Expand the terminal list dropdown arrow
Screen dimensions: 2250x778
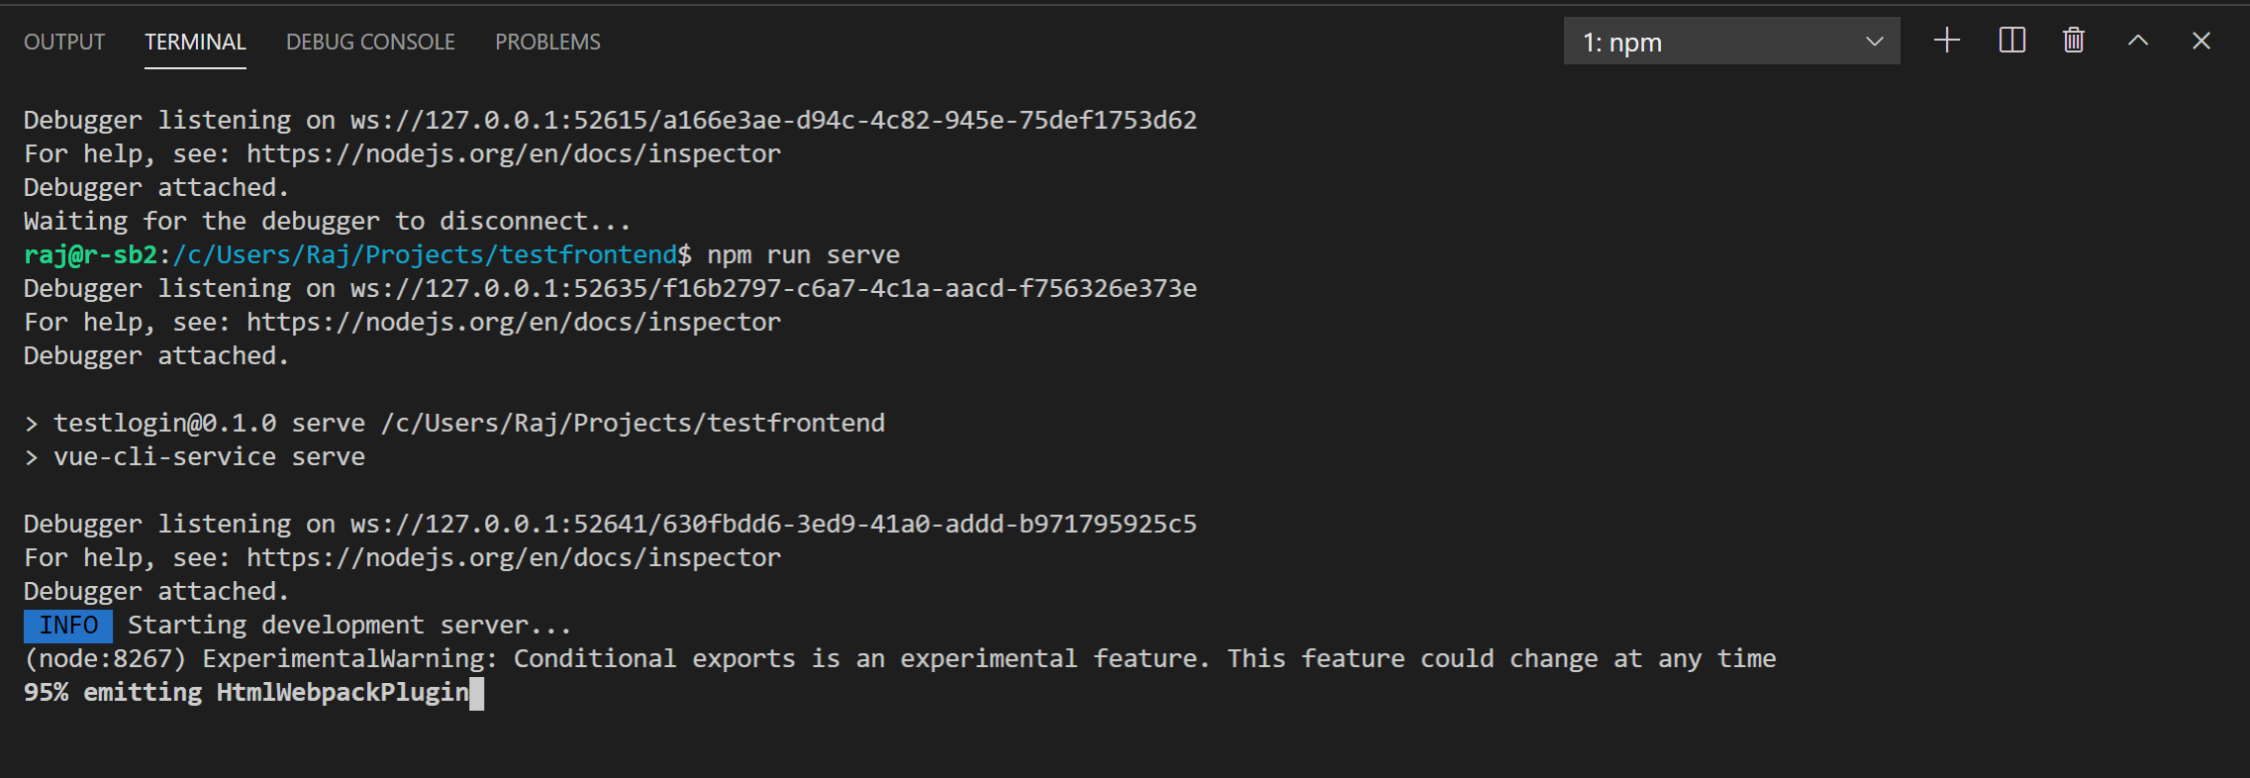pyautogui.click(x=1874, y=42)
